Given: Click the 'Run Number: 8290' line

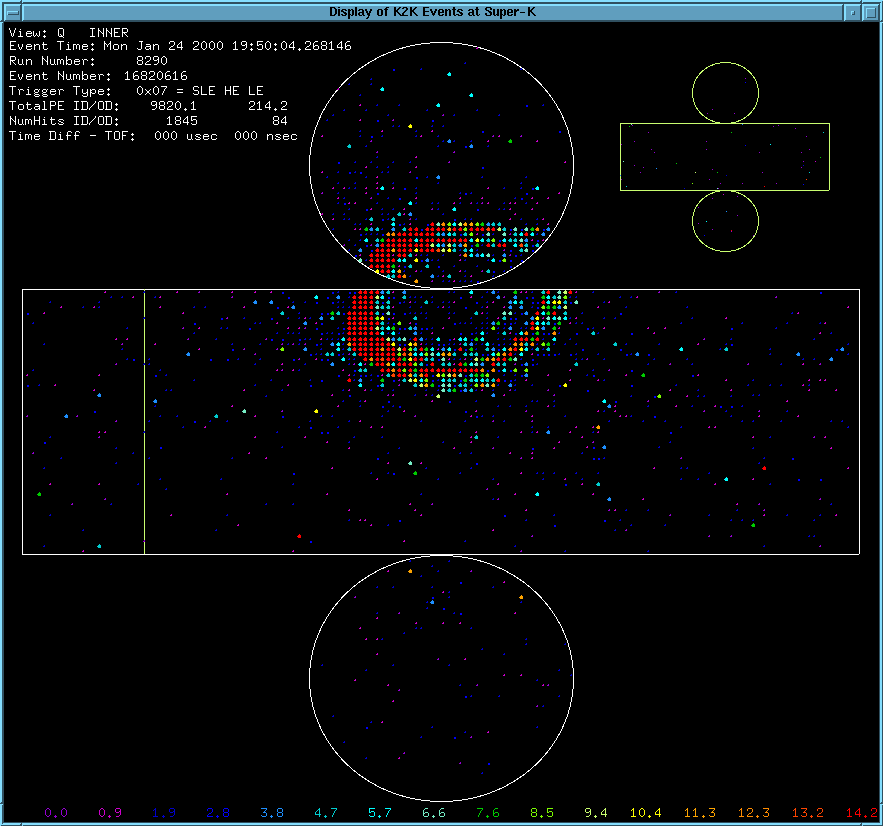Looking at the screenshot, I should point(88,61).
